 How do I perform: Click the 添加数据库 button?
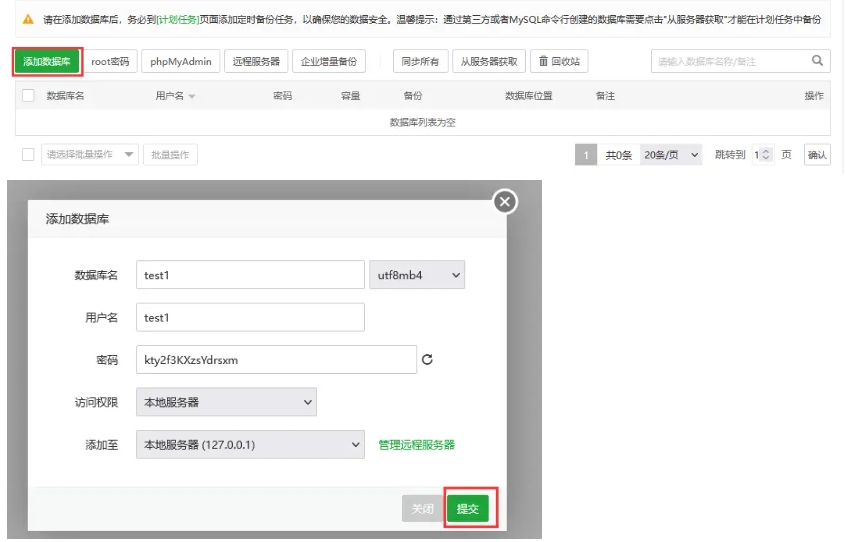point(47,62)
